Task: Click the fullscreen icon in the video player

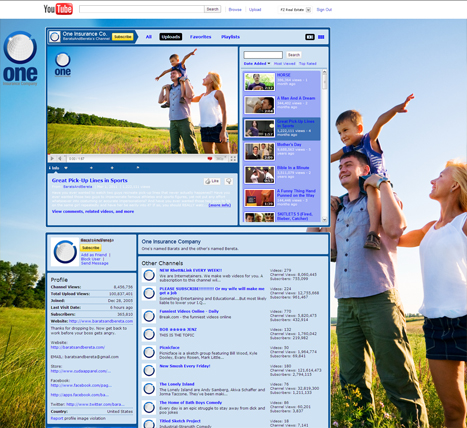Action: tap(233, 159)
